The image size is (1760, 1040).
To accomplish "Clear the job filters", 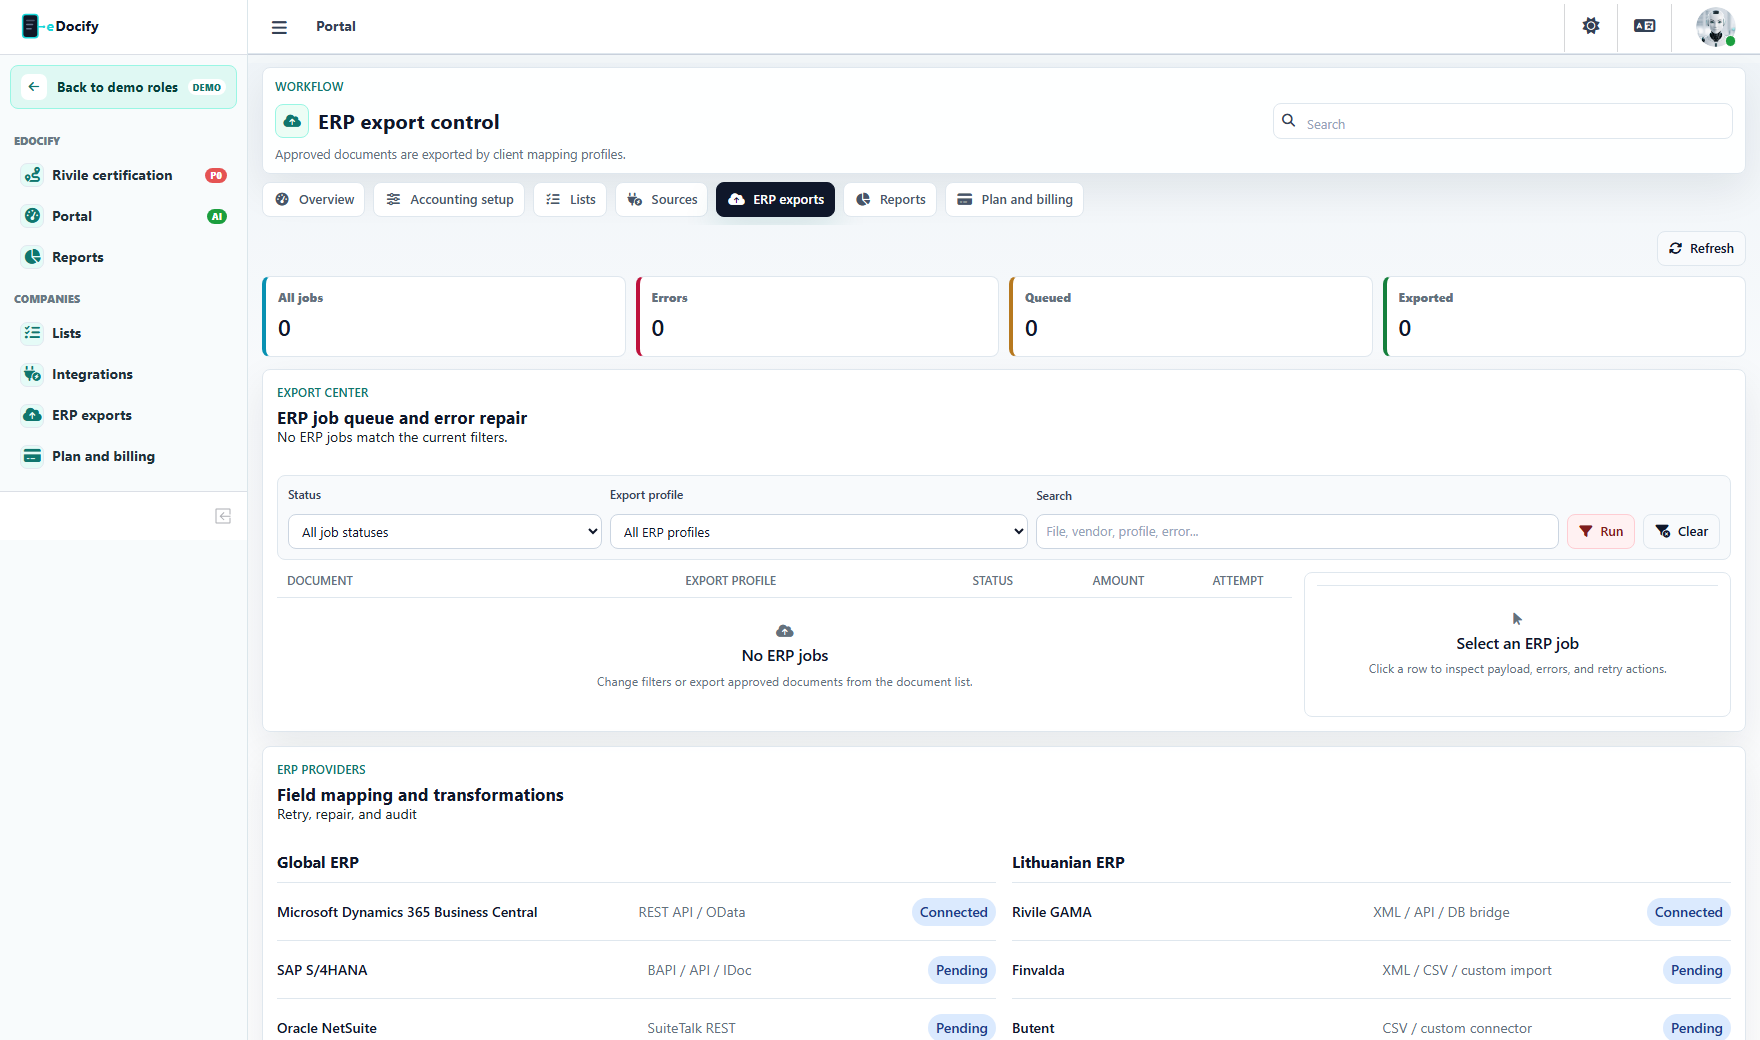I will tap(1681, 532).
